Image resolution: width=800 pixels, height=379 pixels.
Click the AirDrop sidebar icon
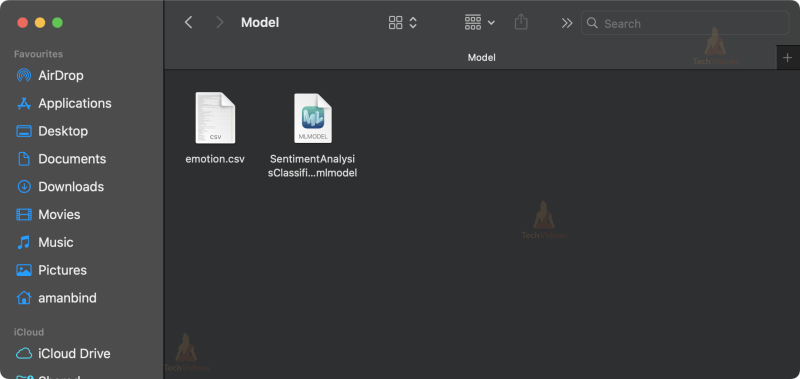pos(23,75)
